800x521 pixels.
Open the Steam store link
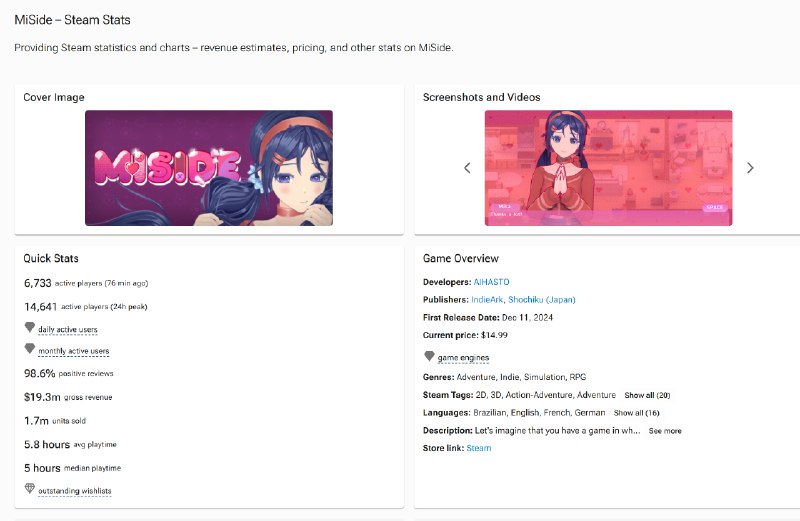[479, 448]
